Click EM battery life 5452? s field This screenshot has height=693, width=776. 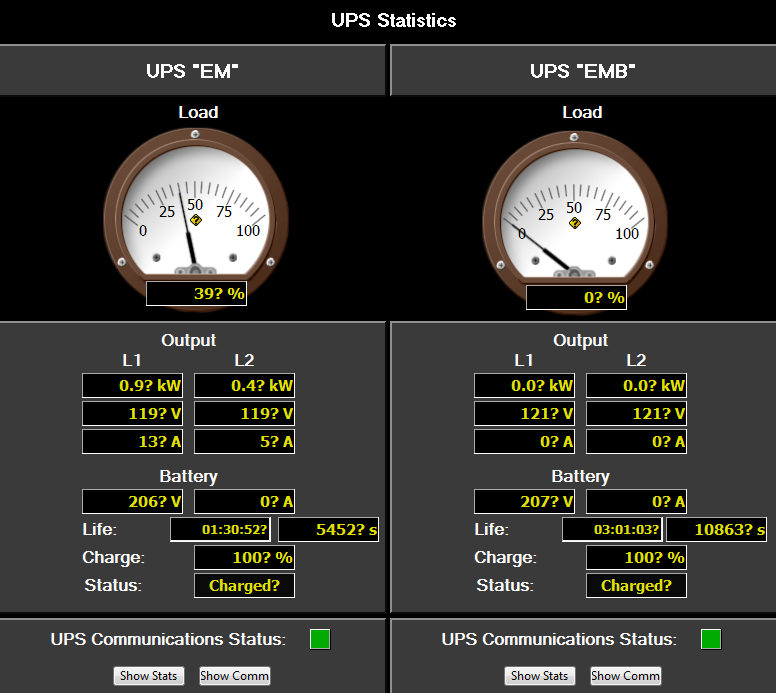(x=329, y=530)
